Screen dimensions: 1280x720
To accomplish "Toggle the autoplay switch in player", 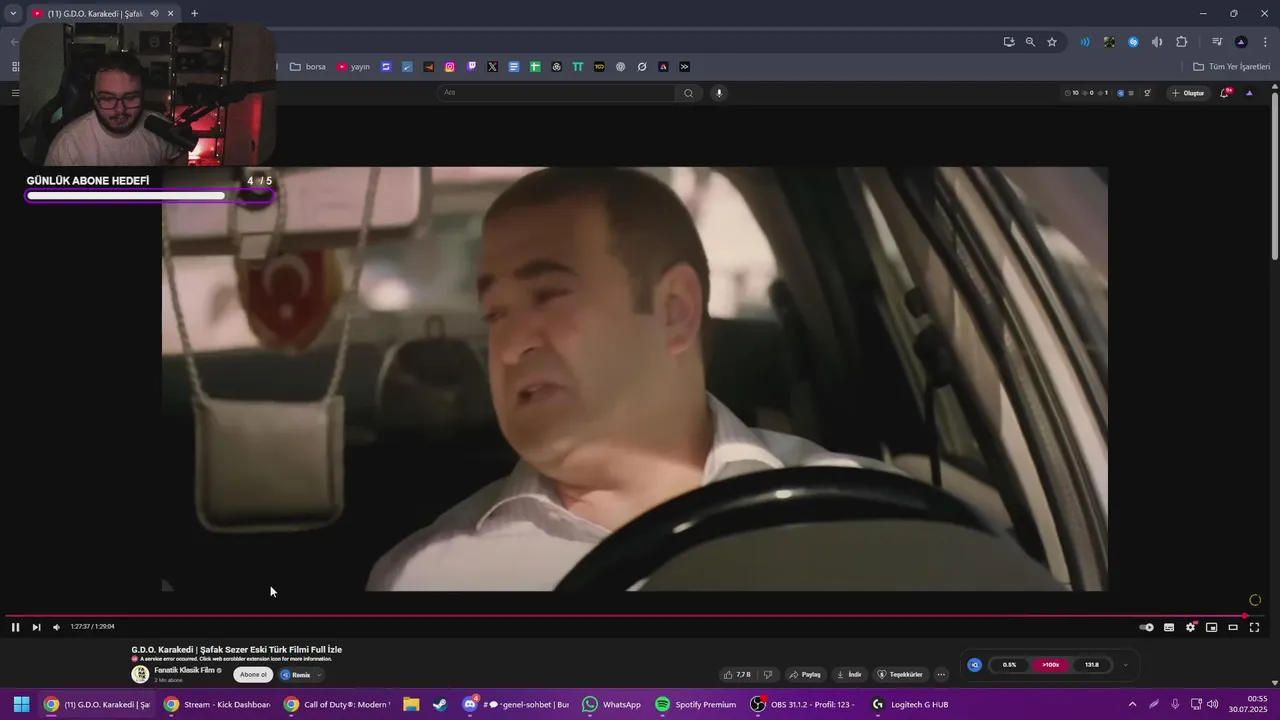I will point(1147,627).
